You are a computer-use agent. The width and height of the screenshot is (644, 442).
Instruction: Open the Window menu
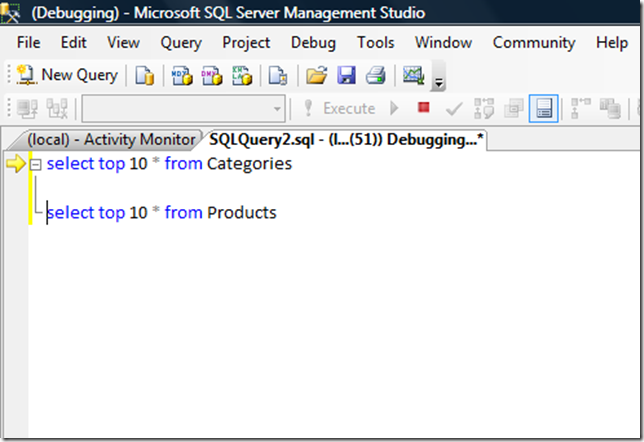point(443,42)
